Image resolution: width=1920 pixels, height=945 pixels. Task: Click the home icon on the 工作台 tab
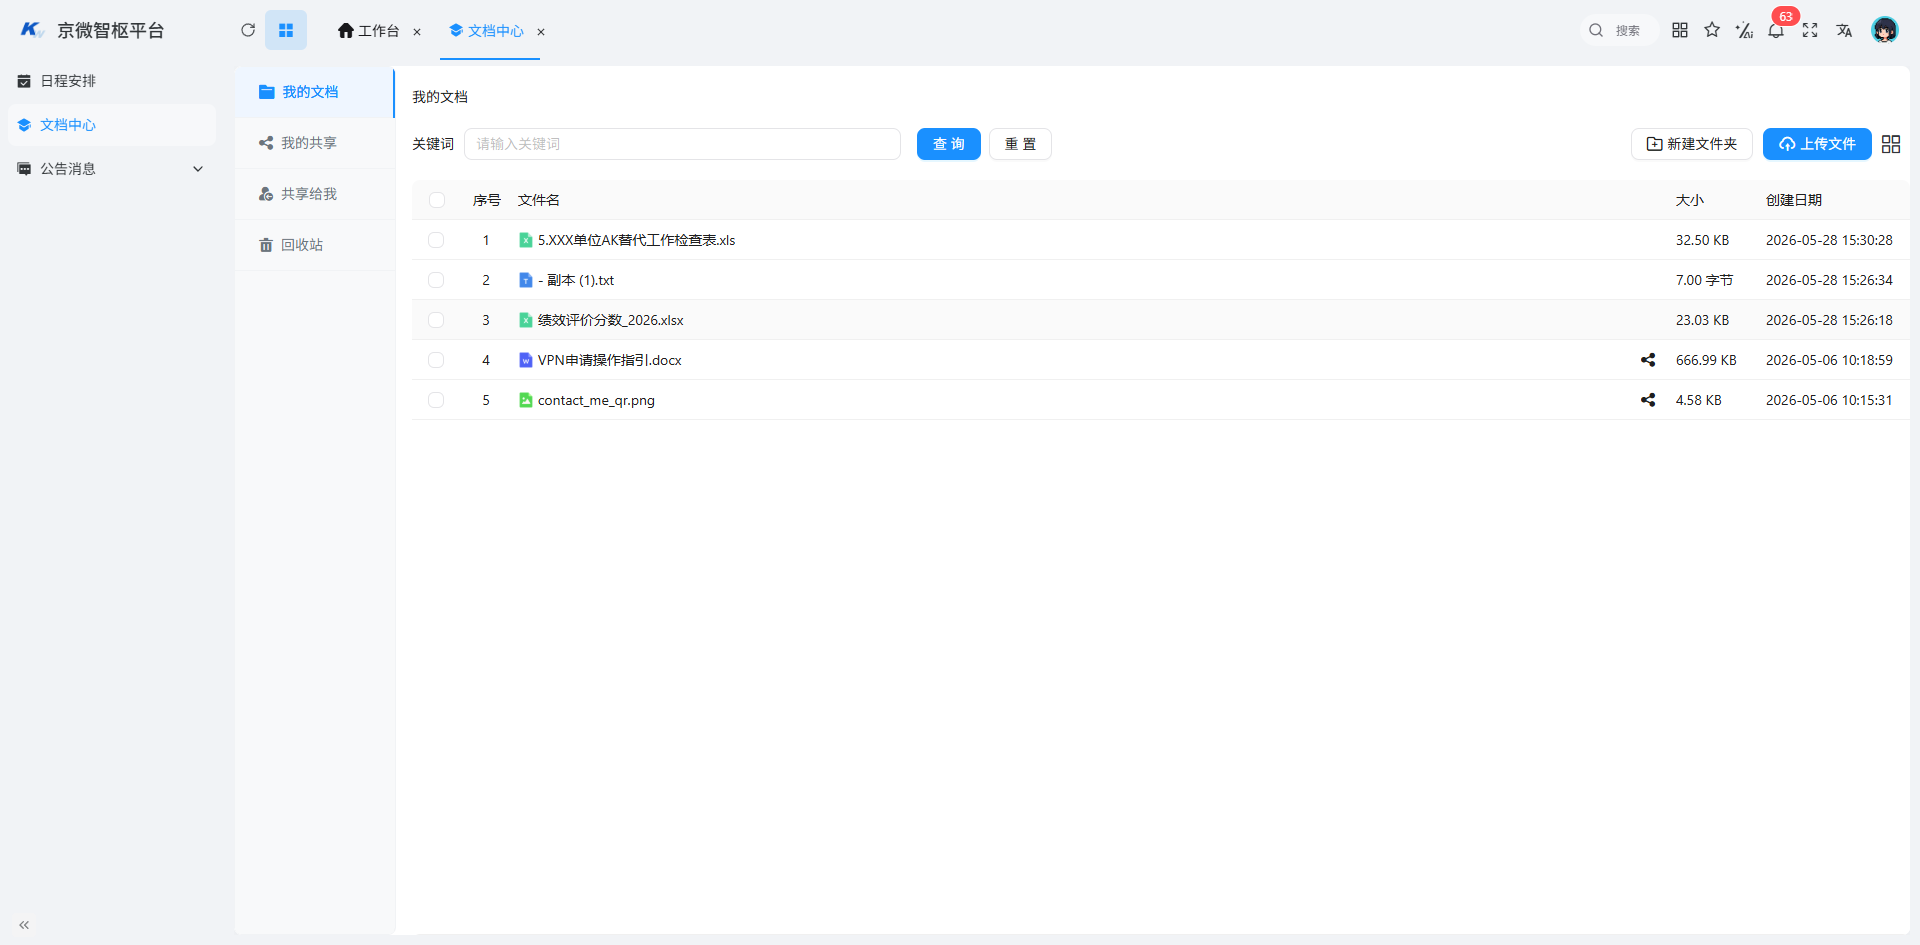(346, 31)
